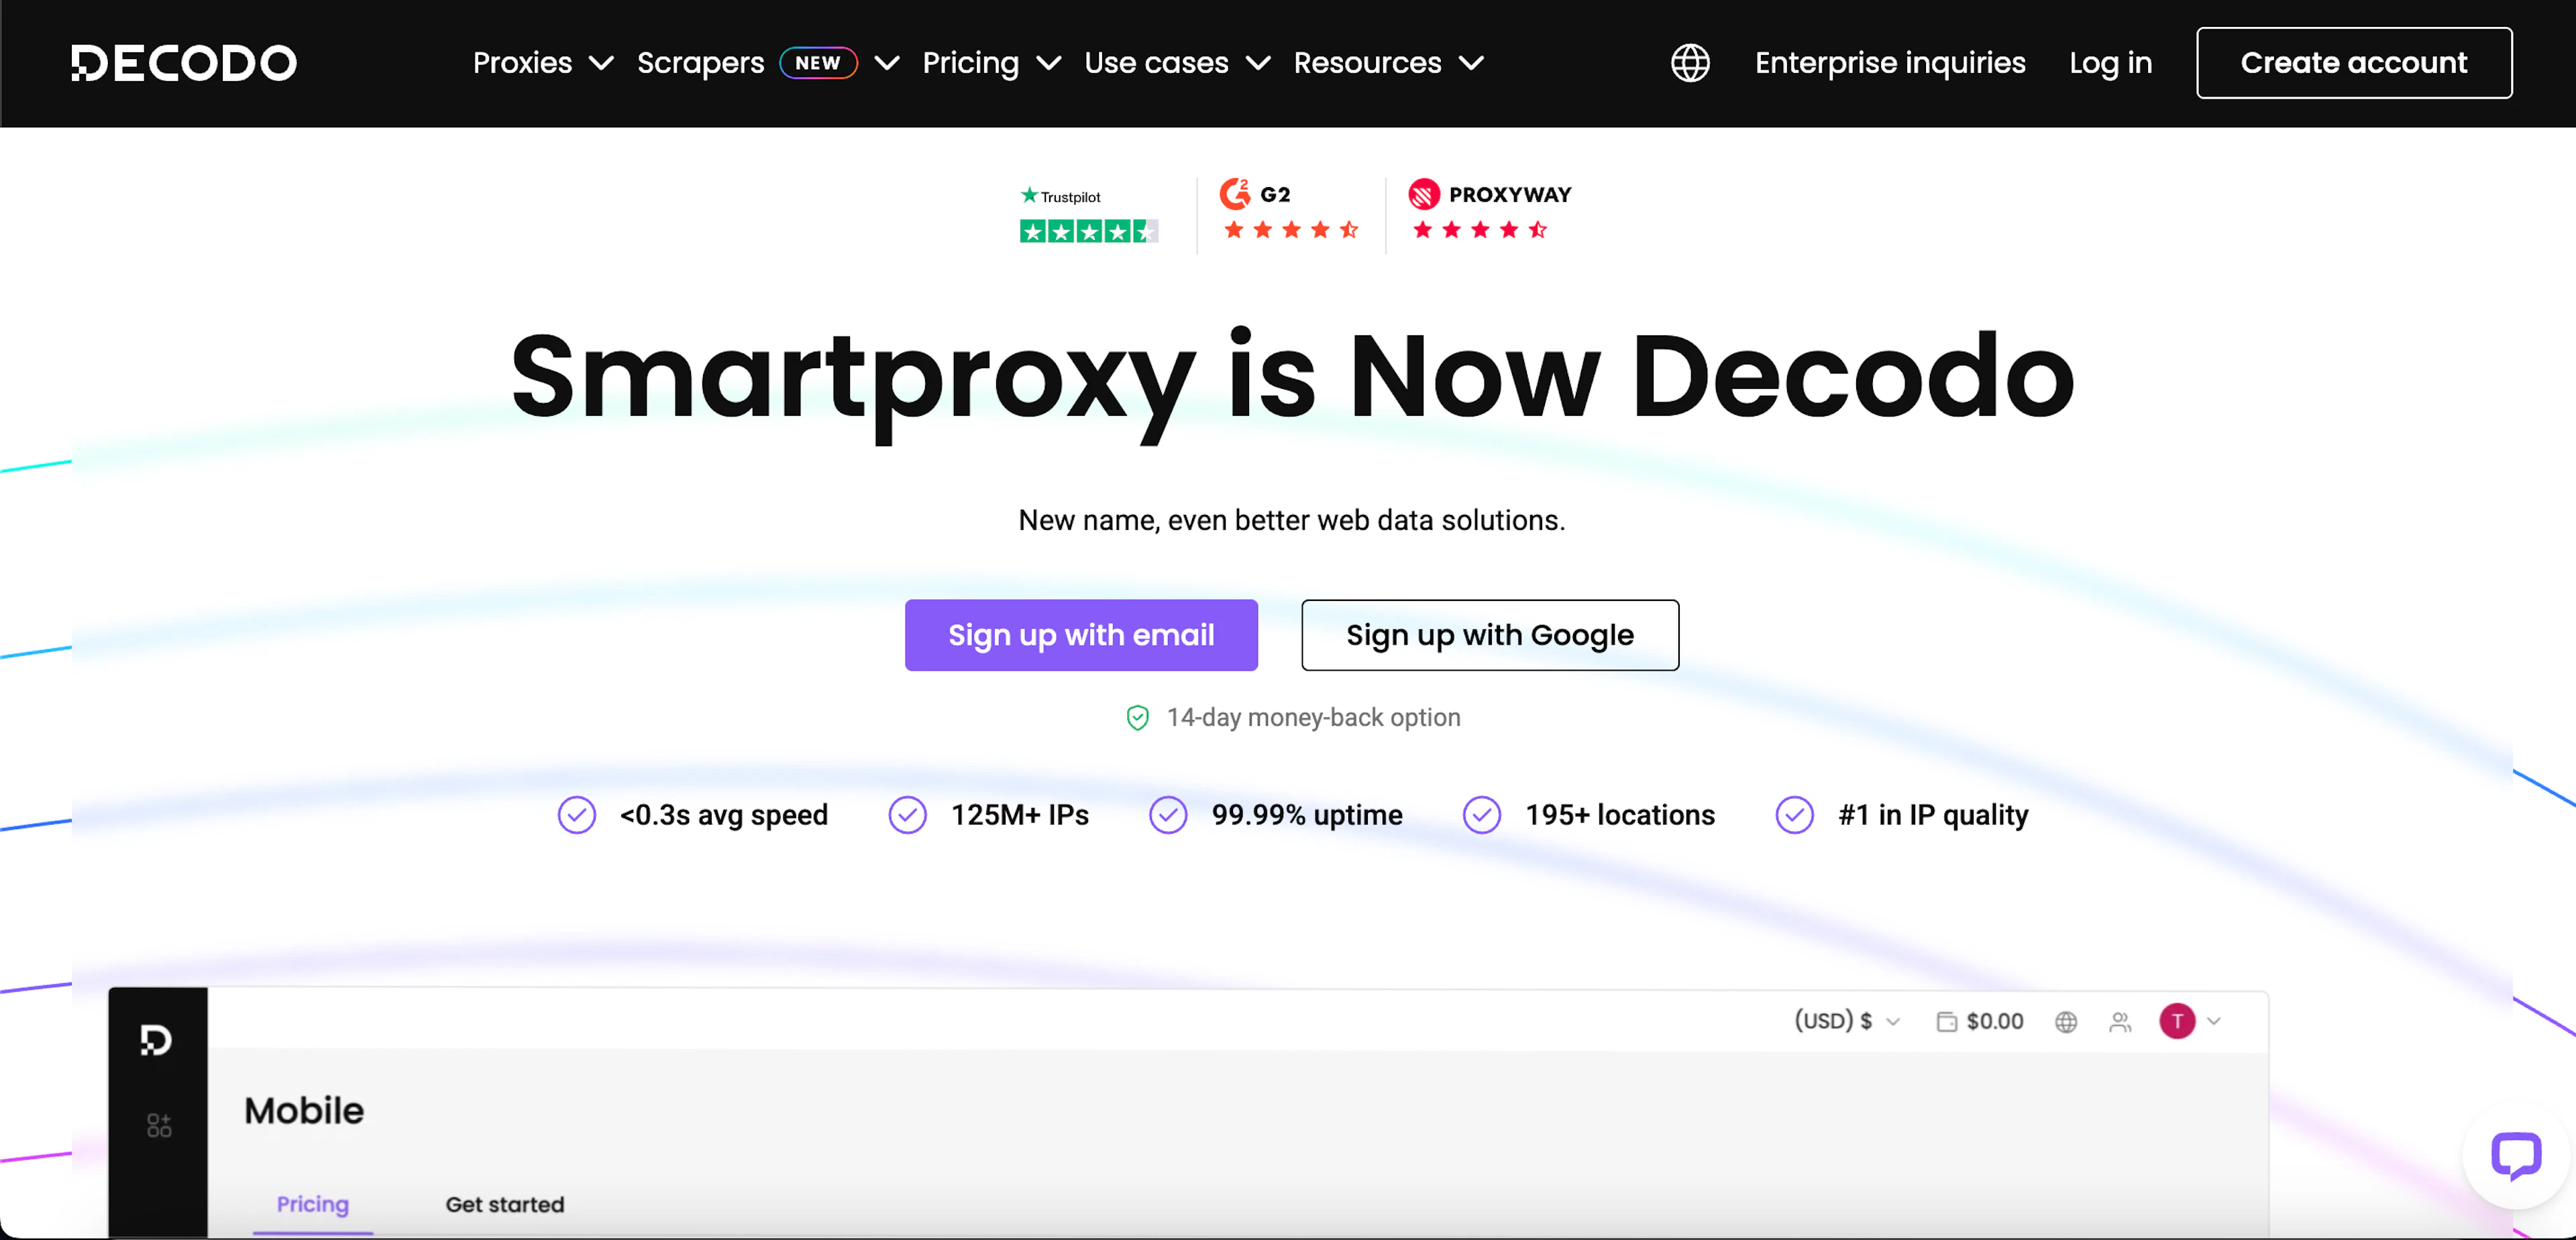This screenshot has height=1240, width=2576.
Task: Click the red T user avatar
Action: pyautogui.click(x=2177, y=1021)
